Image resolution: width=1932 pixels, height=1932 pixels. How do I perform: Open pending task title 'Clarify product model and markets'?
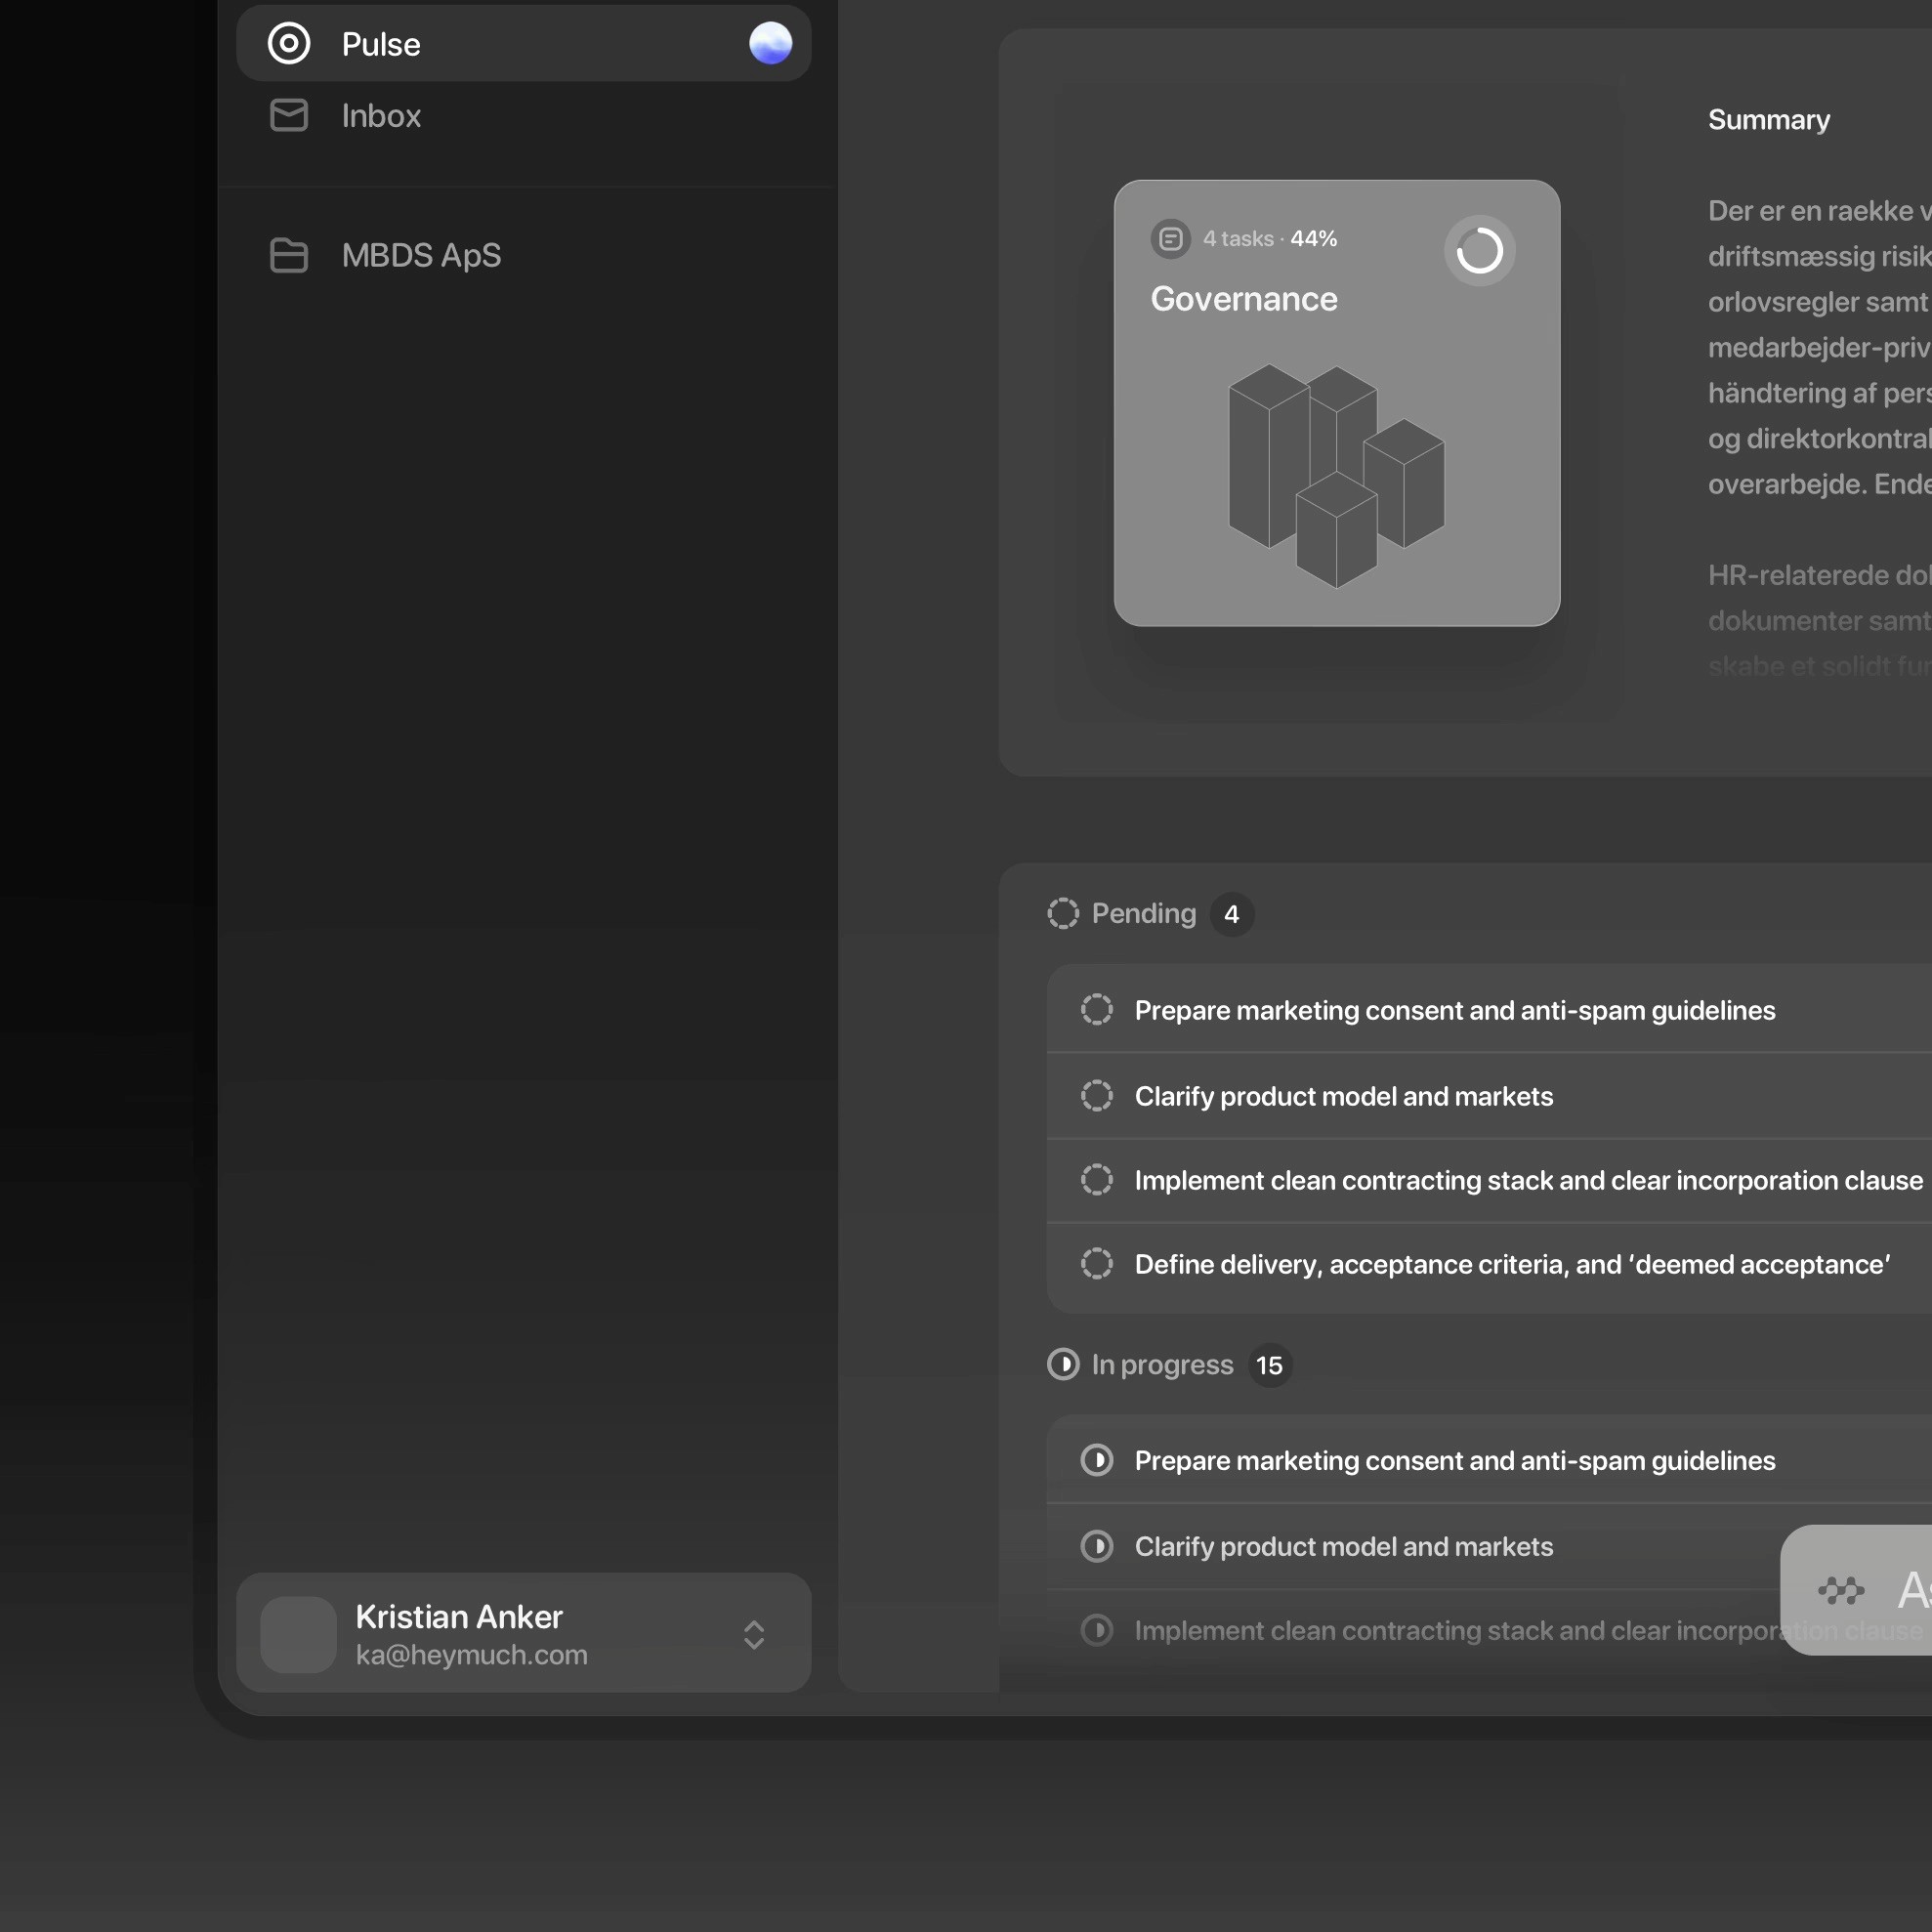tap(1344, 1096)
